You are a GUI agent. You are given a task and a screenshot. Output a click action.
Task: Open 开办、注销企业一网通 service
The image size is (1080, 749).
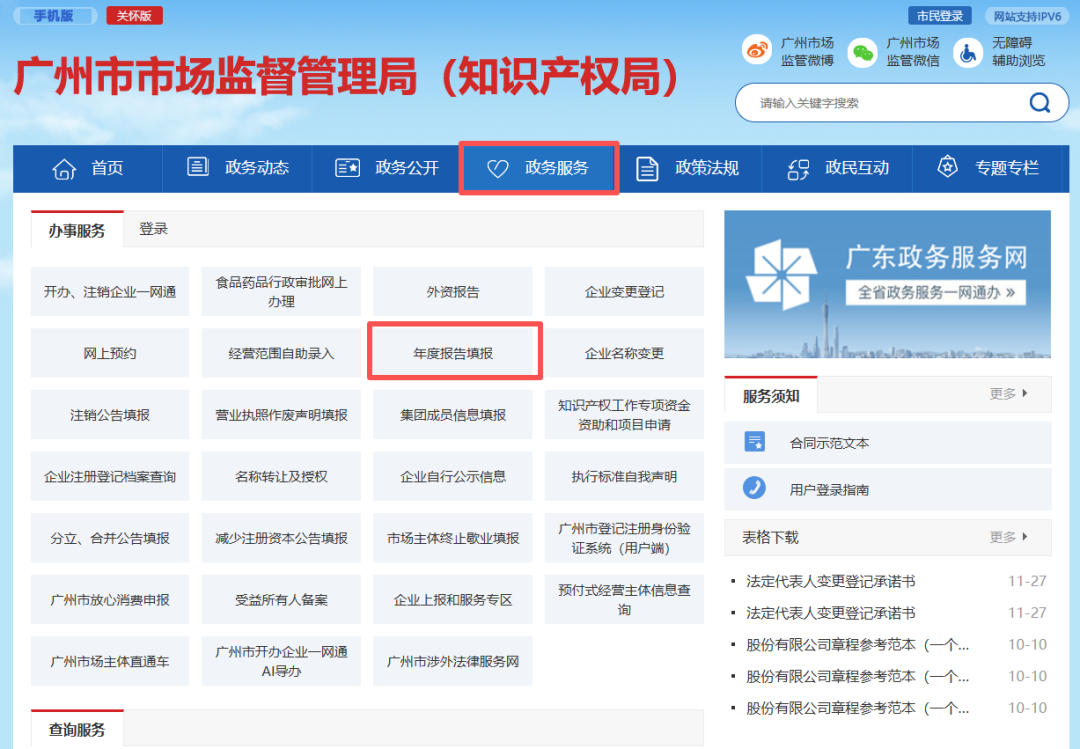point(110,291)
